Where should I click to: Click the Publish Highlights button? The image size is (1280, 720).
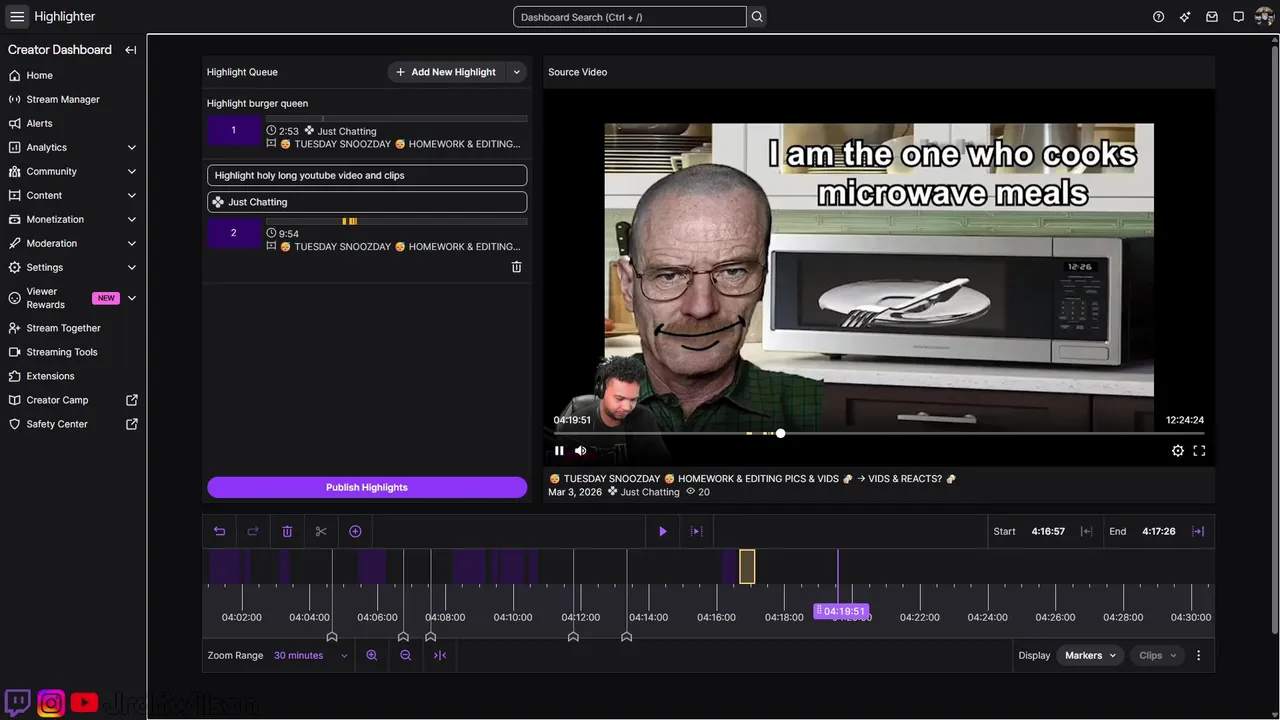tap(367, 487)
